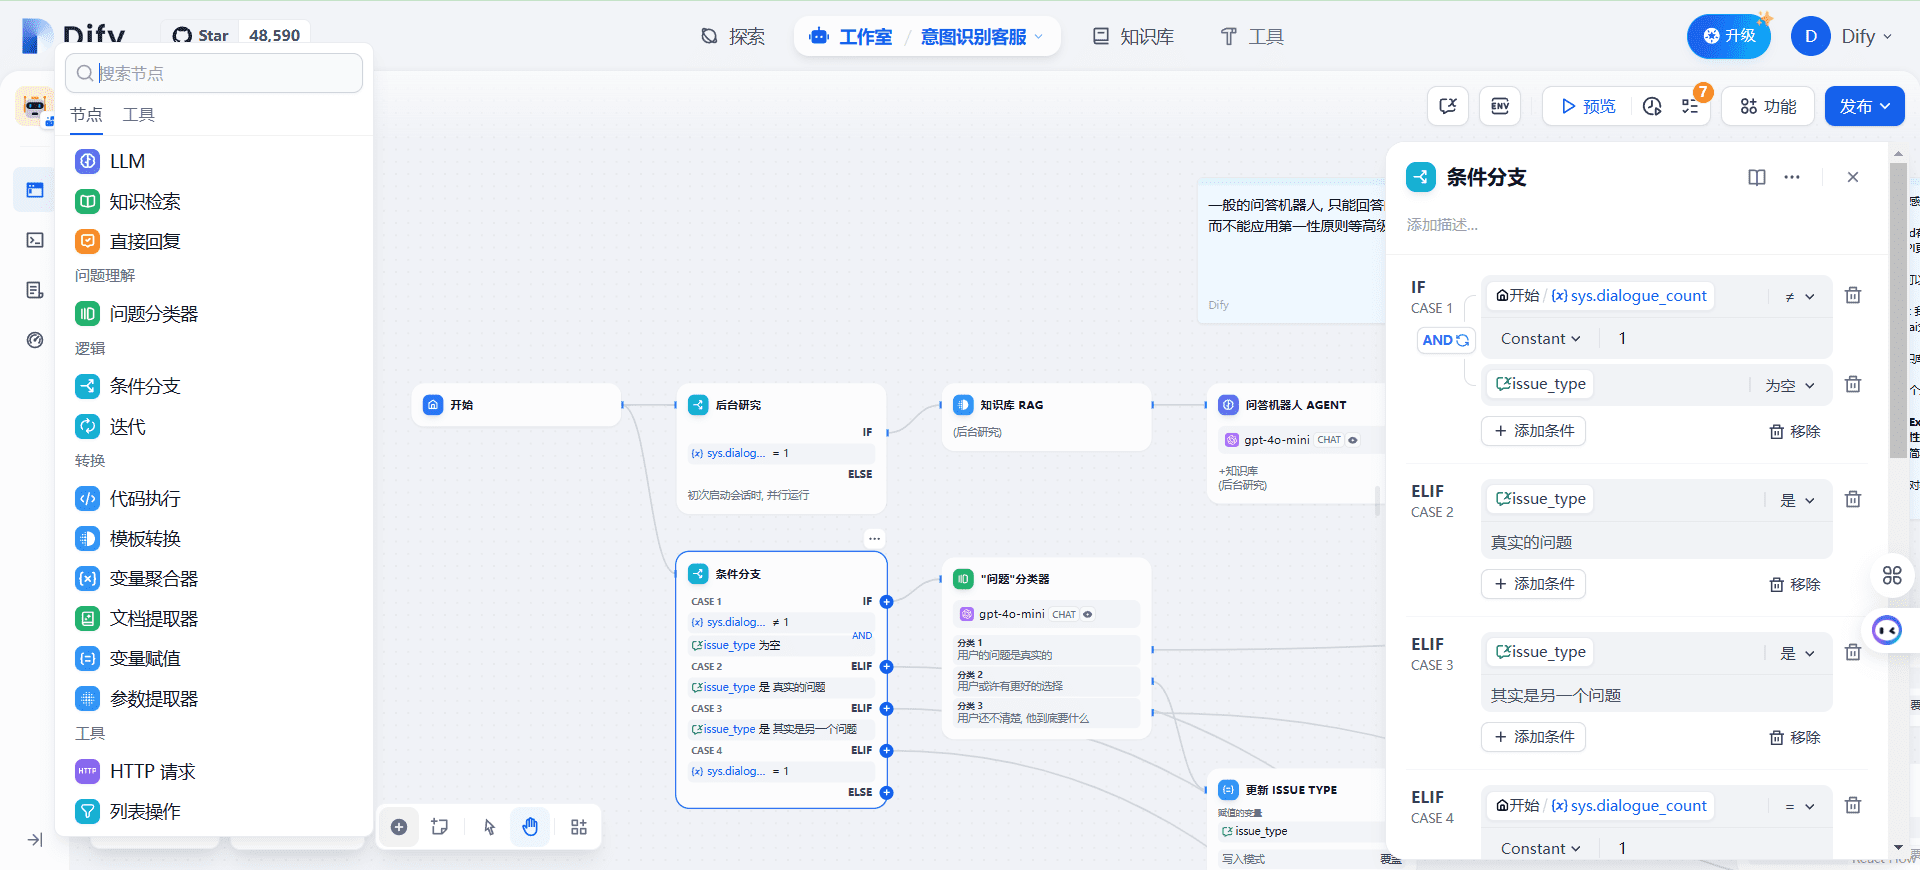Click the sys.dialogue_count variable chip in CASE 1
This screenshot has height=870, width=1920.
1600,296
